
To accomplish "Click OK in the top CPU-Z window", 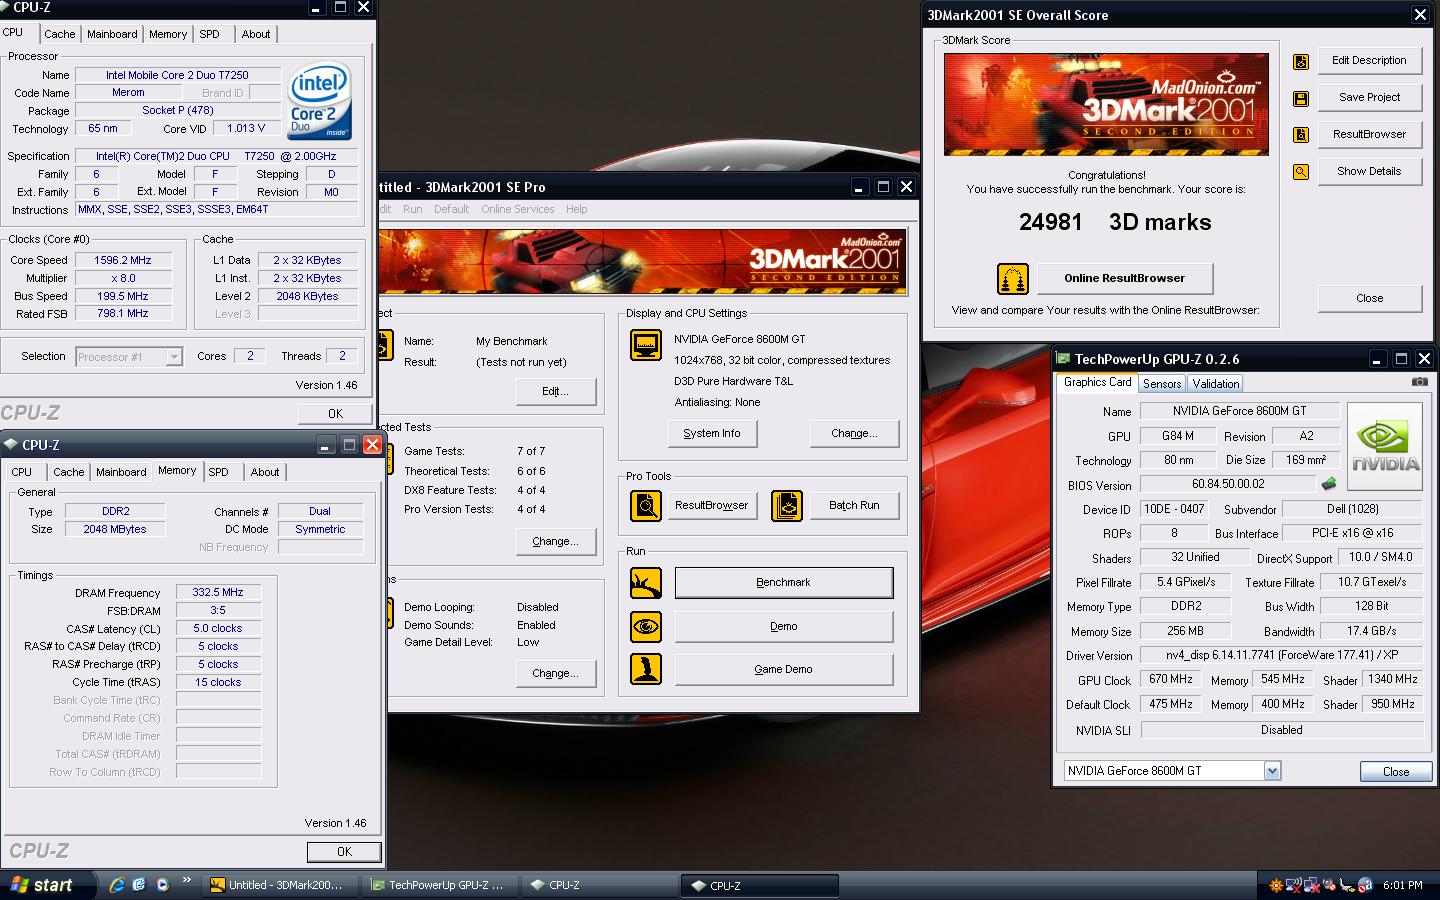I will tap(335, 414).
